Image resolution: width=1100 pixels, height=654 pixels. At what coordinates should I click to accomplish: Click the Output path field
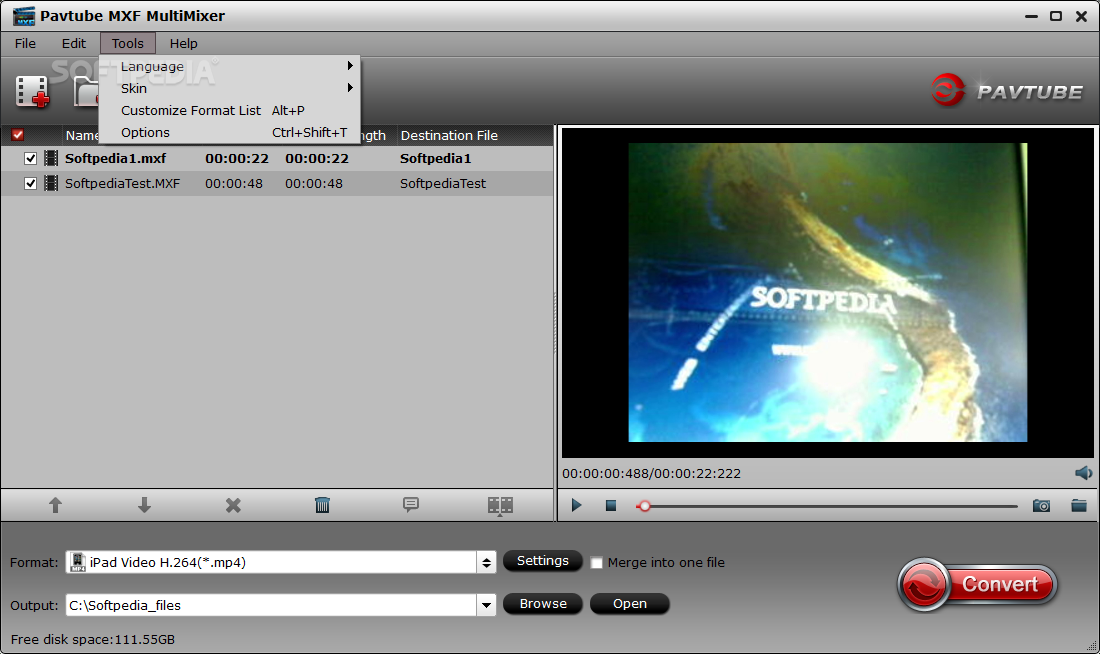(x=271, y=606)
